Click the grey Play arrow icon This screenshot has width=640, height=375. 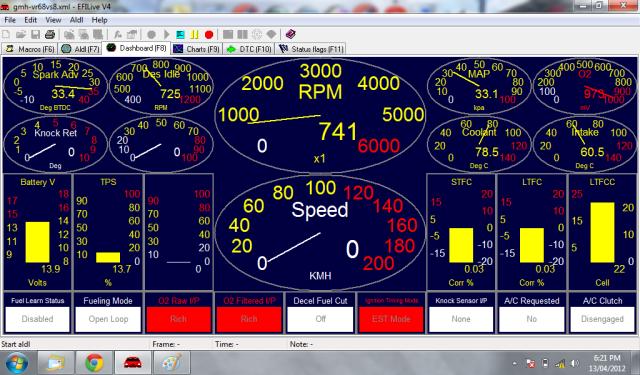[x=167, y=35]
